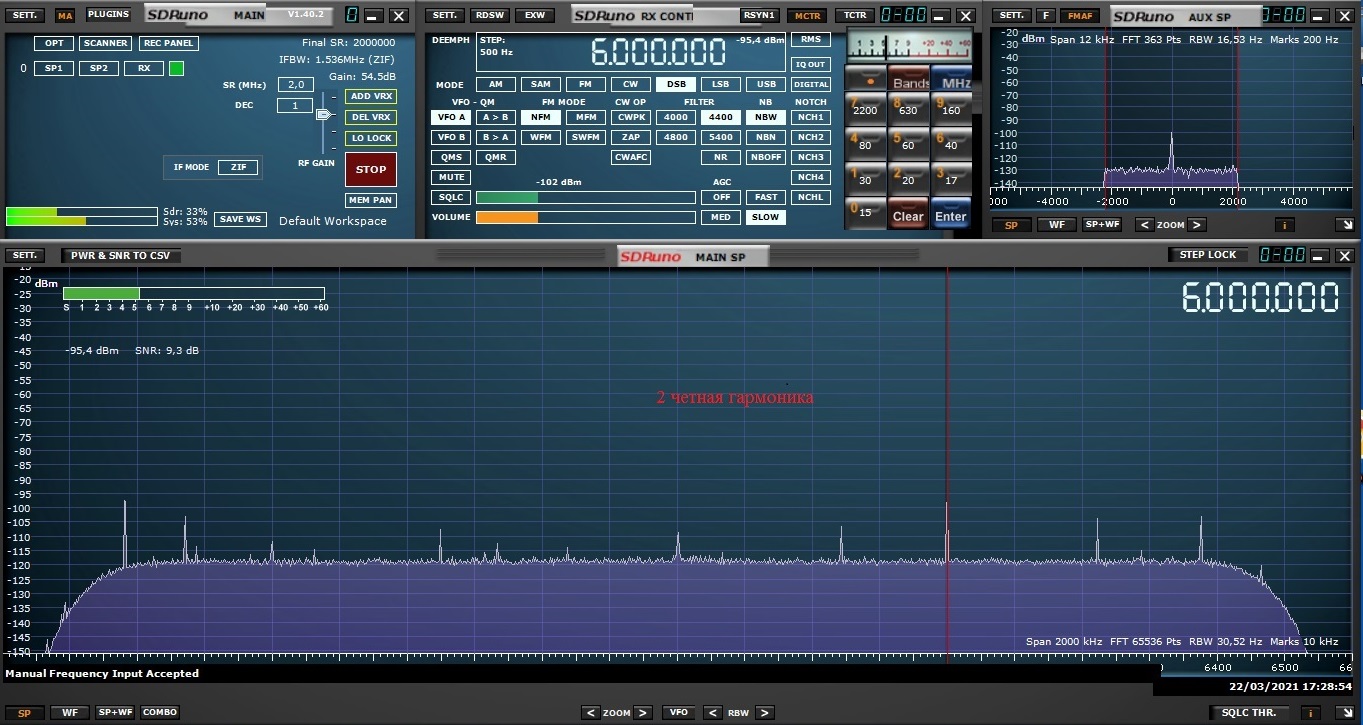
Task: Enable notch NCH1
Action: coord(811,117)
